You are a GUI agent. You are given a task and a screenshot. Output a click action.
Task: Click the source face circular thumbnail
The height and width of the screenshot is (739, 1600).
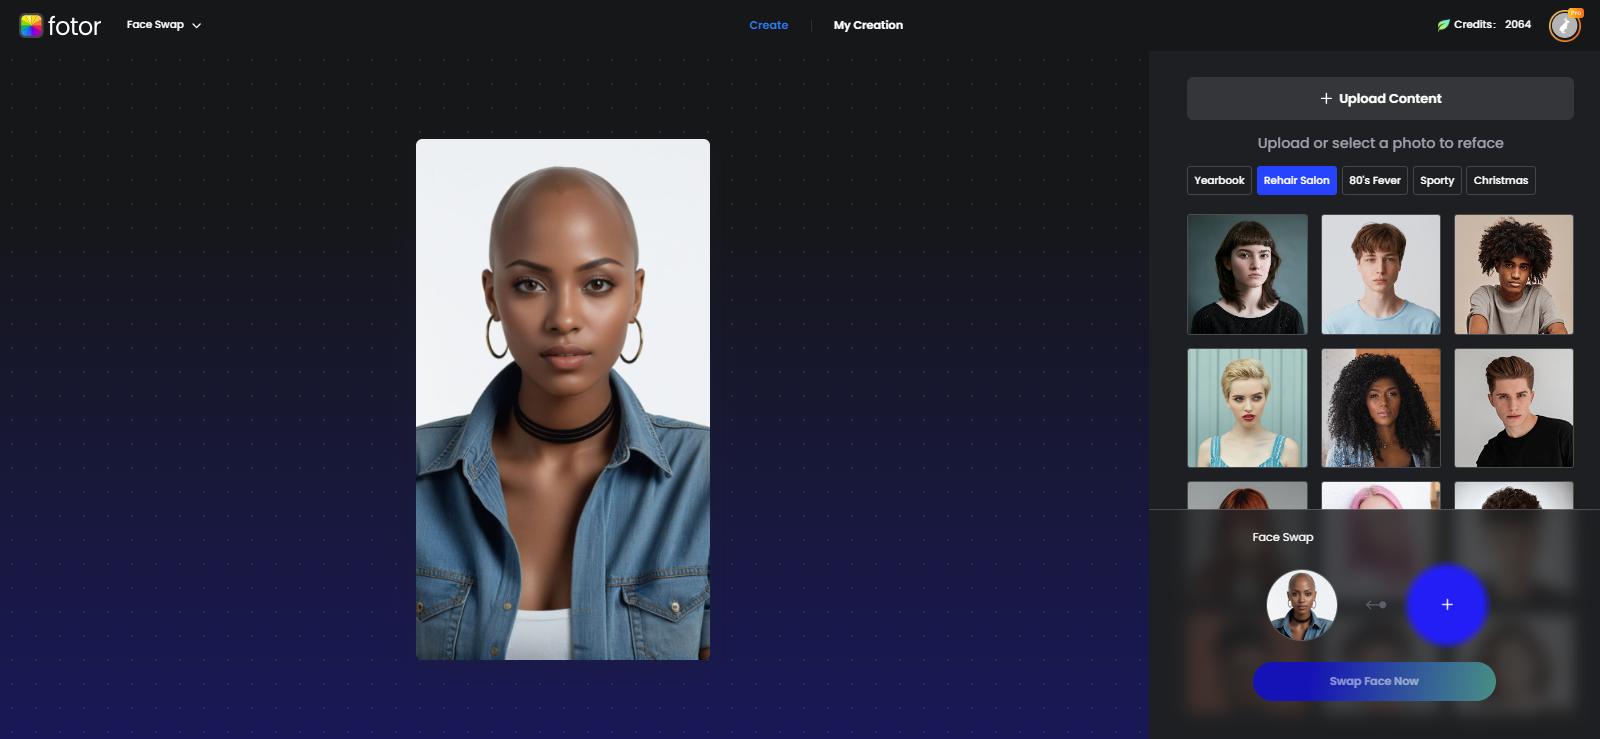[x=1302, y=605]
